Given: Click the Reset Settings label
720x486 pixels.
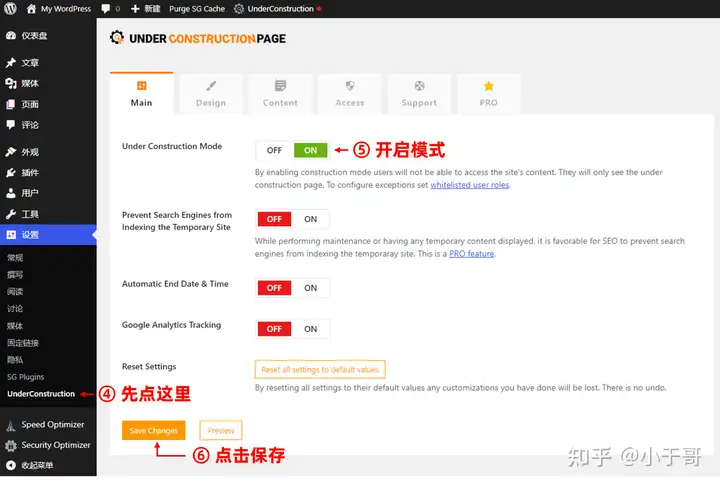Looking at the screenshot, I should point(149,366).
